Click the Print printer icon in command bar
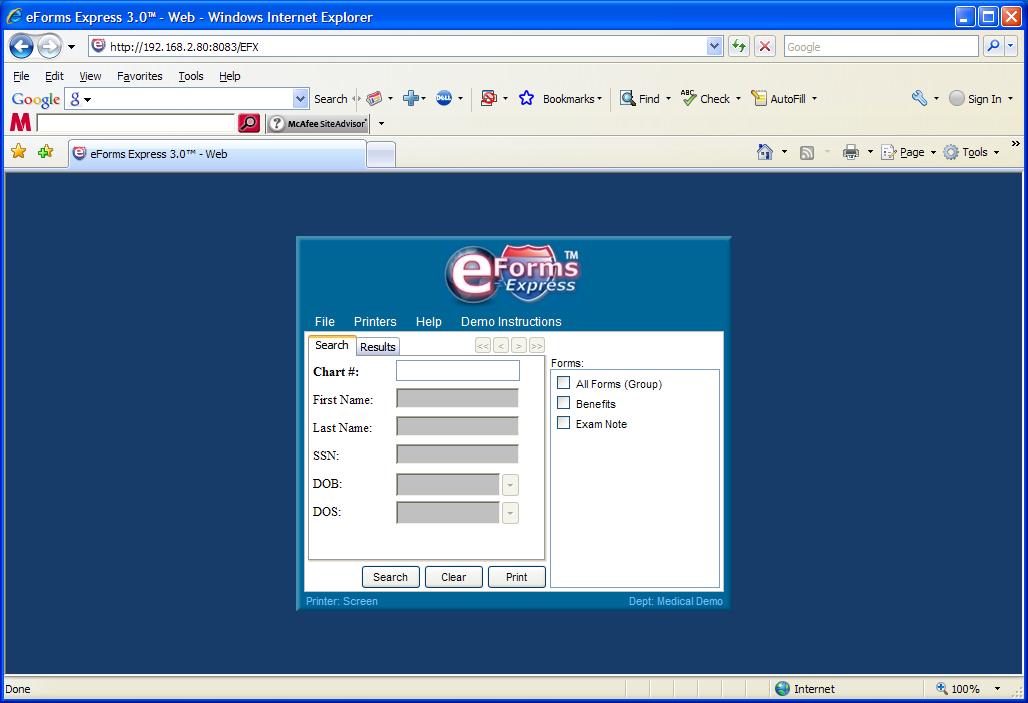Viewport: 1028px width, 703px height. coord(851,152)
